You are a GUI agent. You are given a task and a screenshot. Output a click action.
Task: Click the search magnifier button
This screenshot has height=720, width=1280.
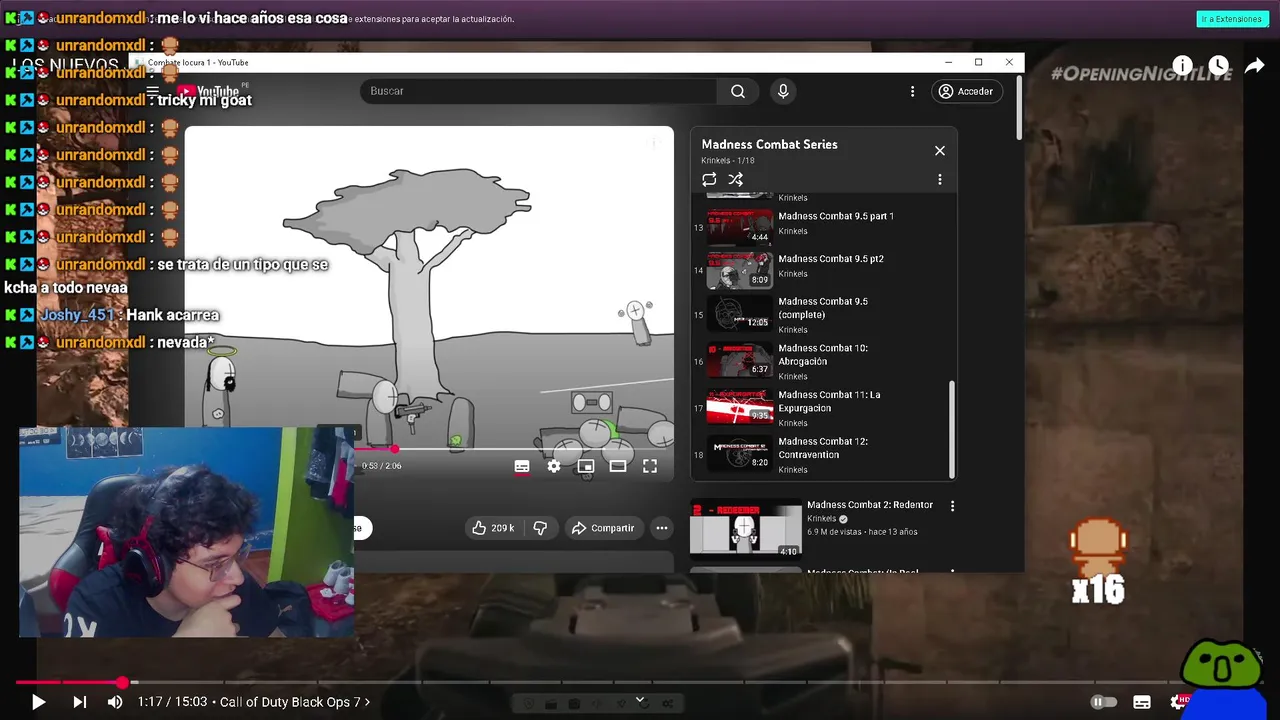(738, 91)
